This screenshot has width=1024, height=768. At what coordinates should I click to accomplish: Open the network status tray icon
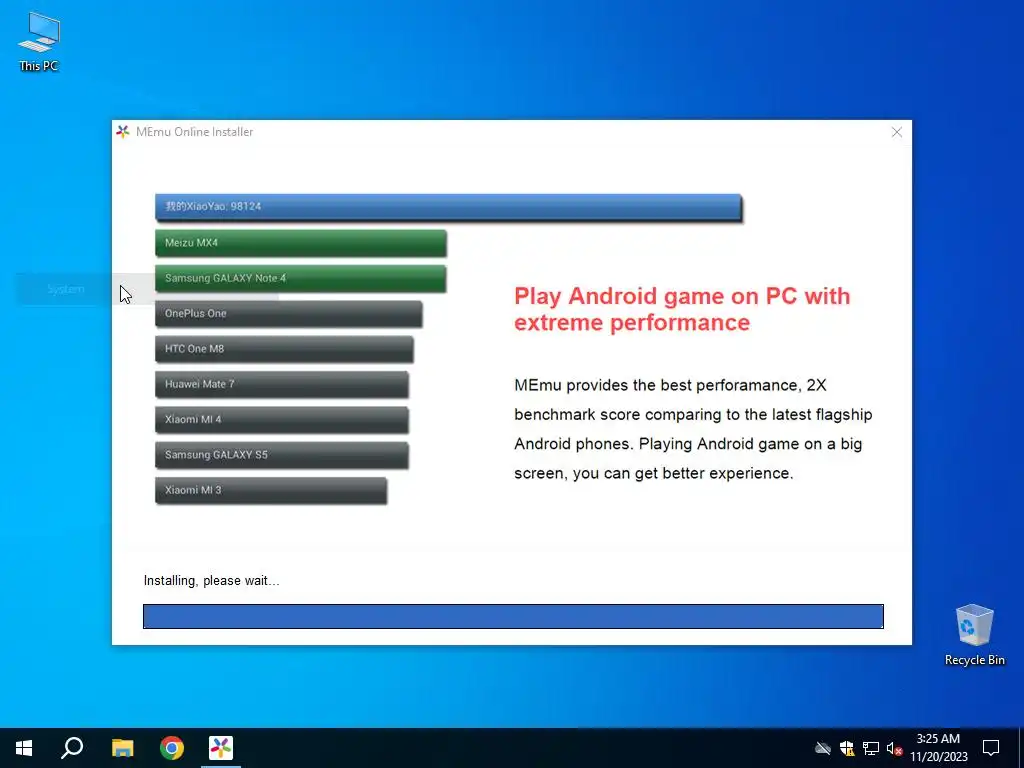(x=871, y=748)
